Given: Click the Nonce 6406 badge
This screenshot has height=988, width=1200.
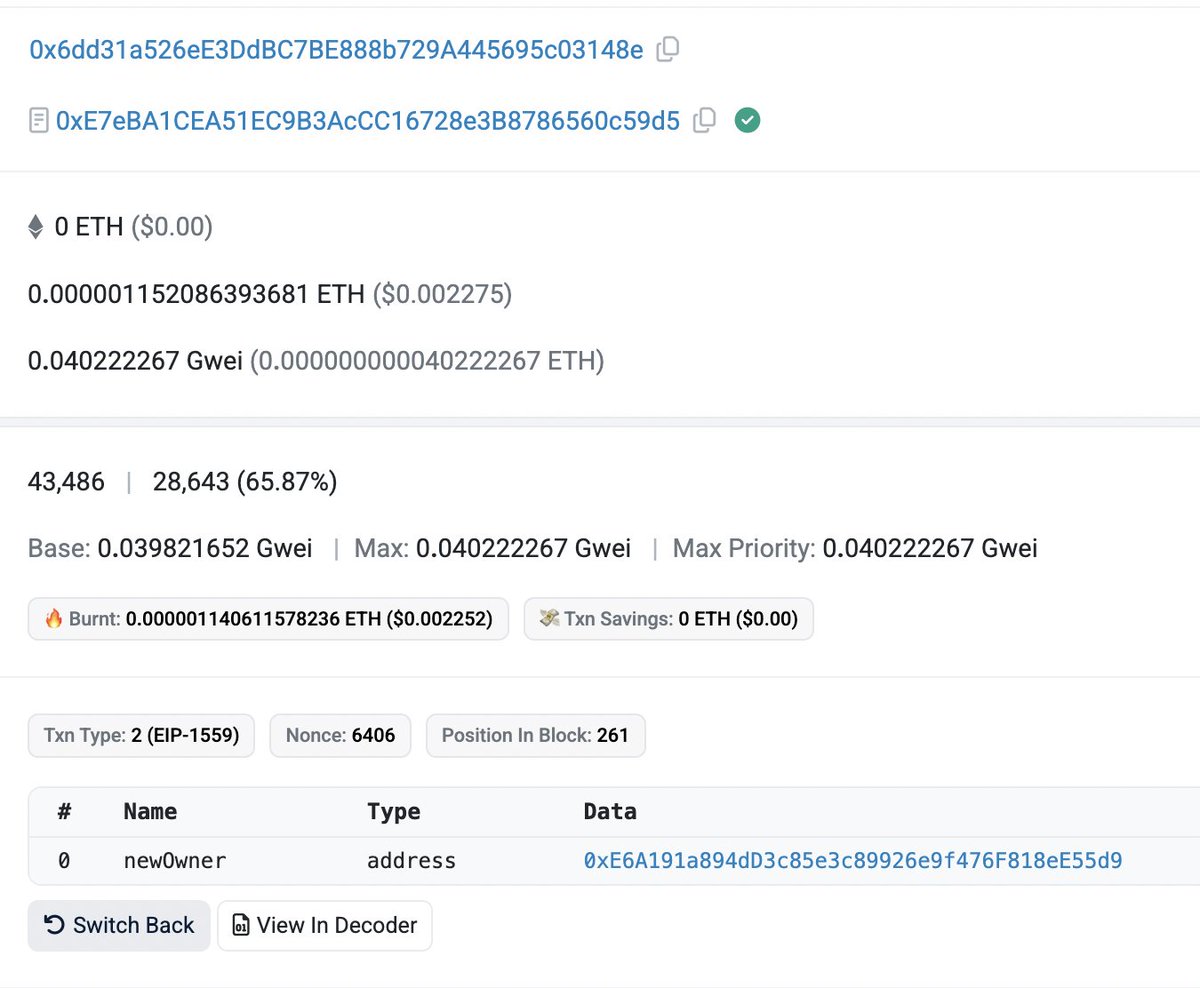Looking at the screenshot, I should (x=341, y=736).
